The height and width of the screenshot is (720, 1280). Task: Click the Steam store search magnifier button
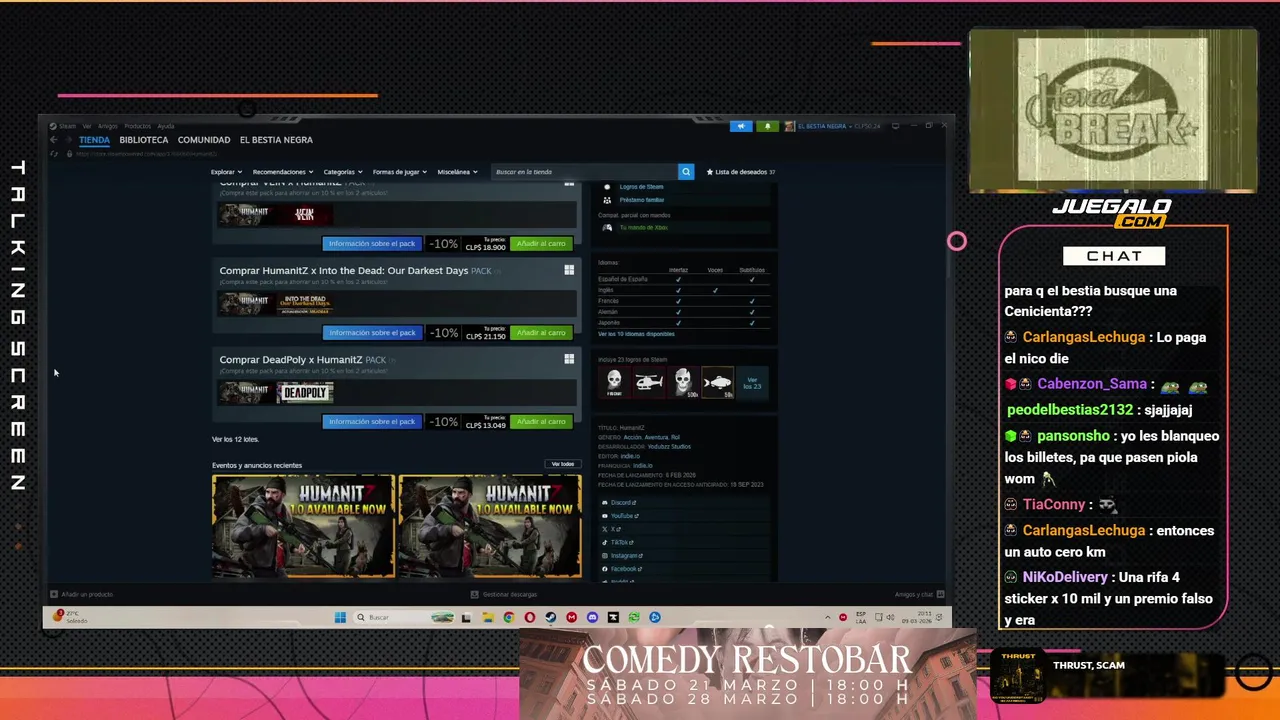click(x=686, y=172)
